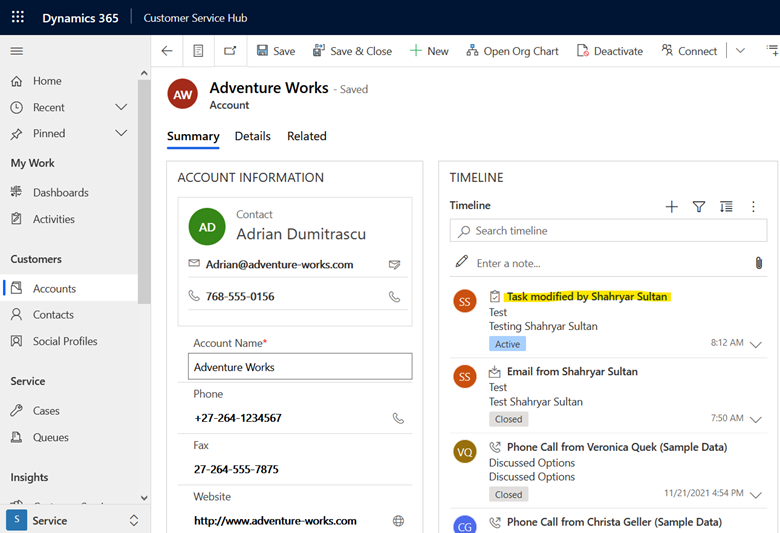Image resolution: width=780 pixels, height=533 pixels.
Task: Expand the Pinned chevron
Action: (x=121, y=133)
